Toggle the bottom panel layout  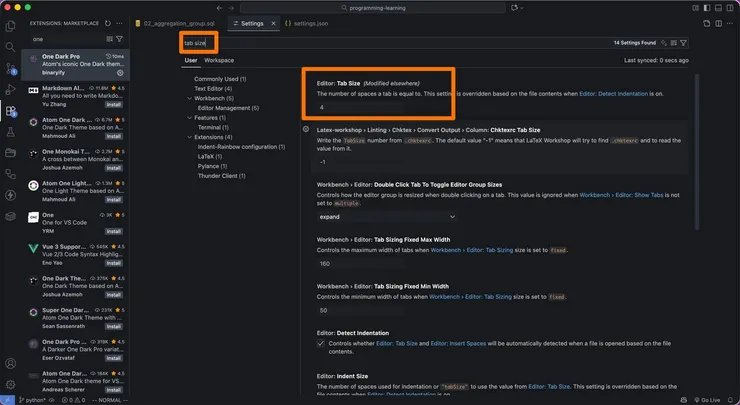pos(718,8)
